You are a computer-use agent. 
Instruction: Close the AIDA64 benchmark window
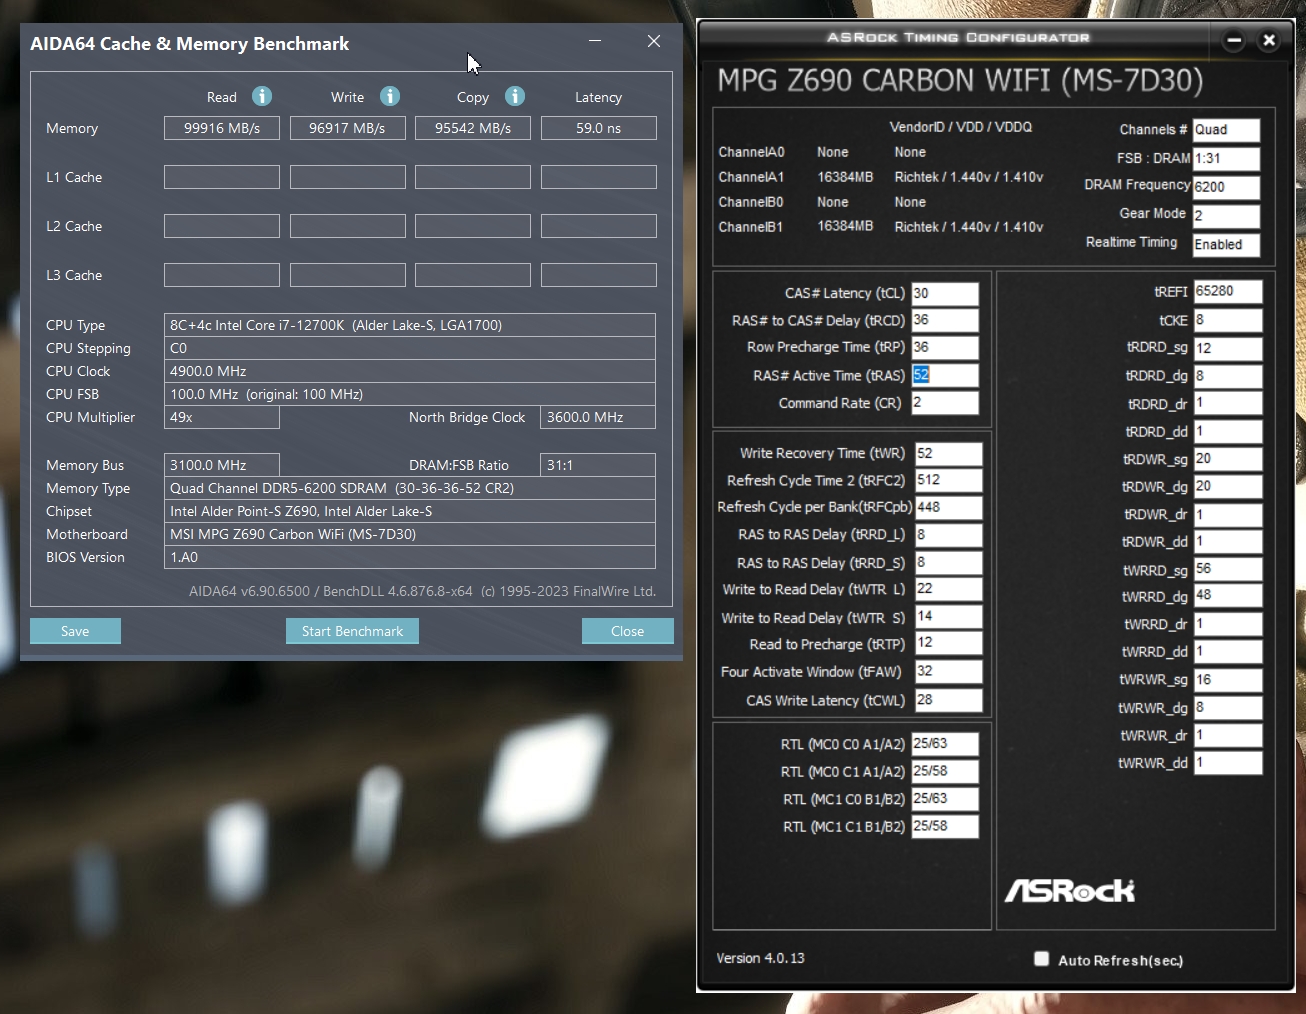point(654,41)
